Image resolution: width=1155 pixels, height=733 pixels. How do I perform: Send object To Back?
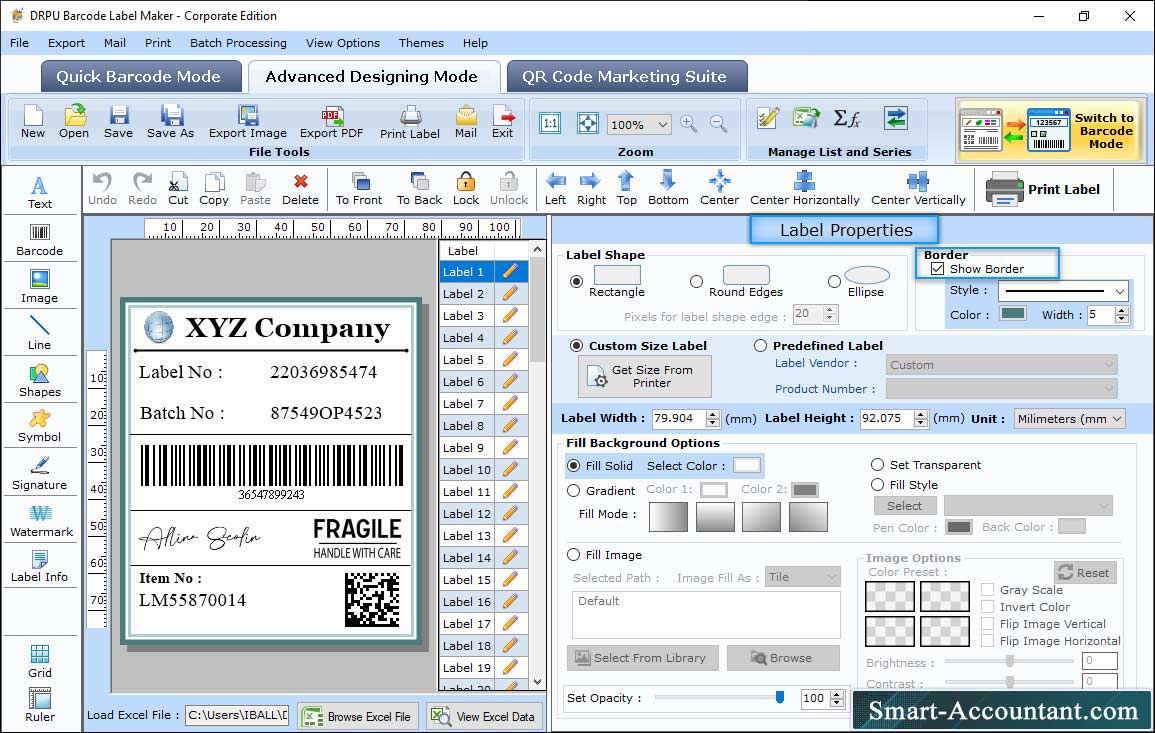point(419,189)
